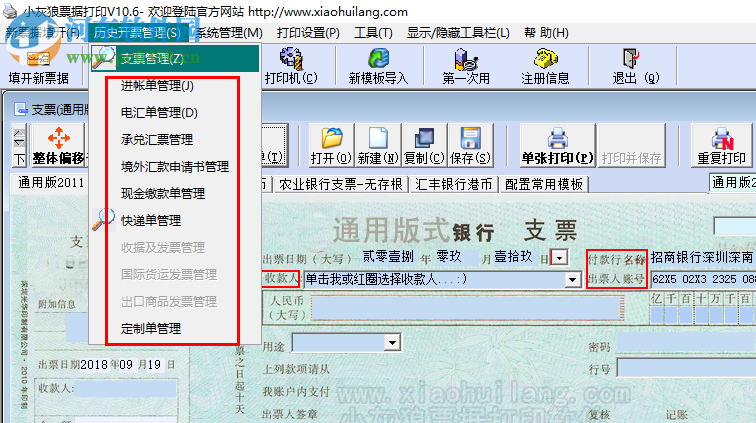Click the 行号 input field
Image resolution: width=756 pixels, height=423 pixels.
coord(686,368)
